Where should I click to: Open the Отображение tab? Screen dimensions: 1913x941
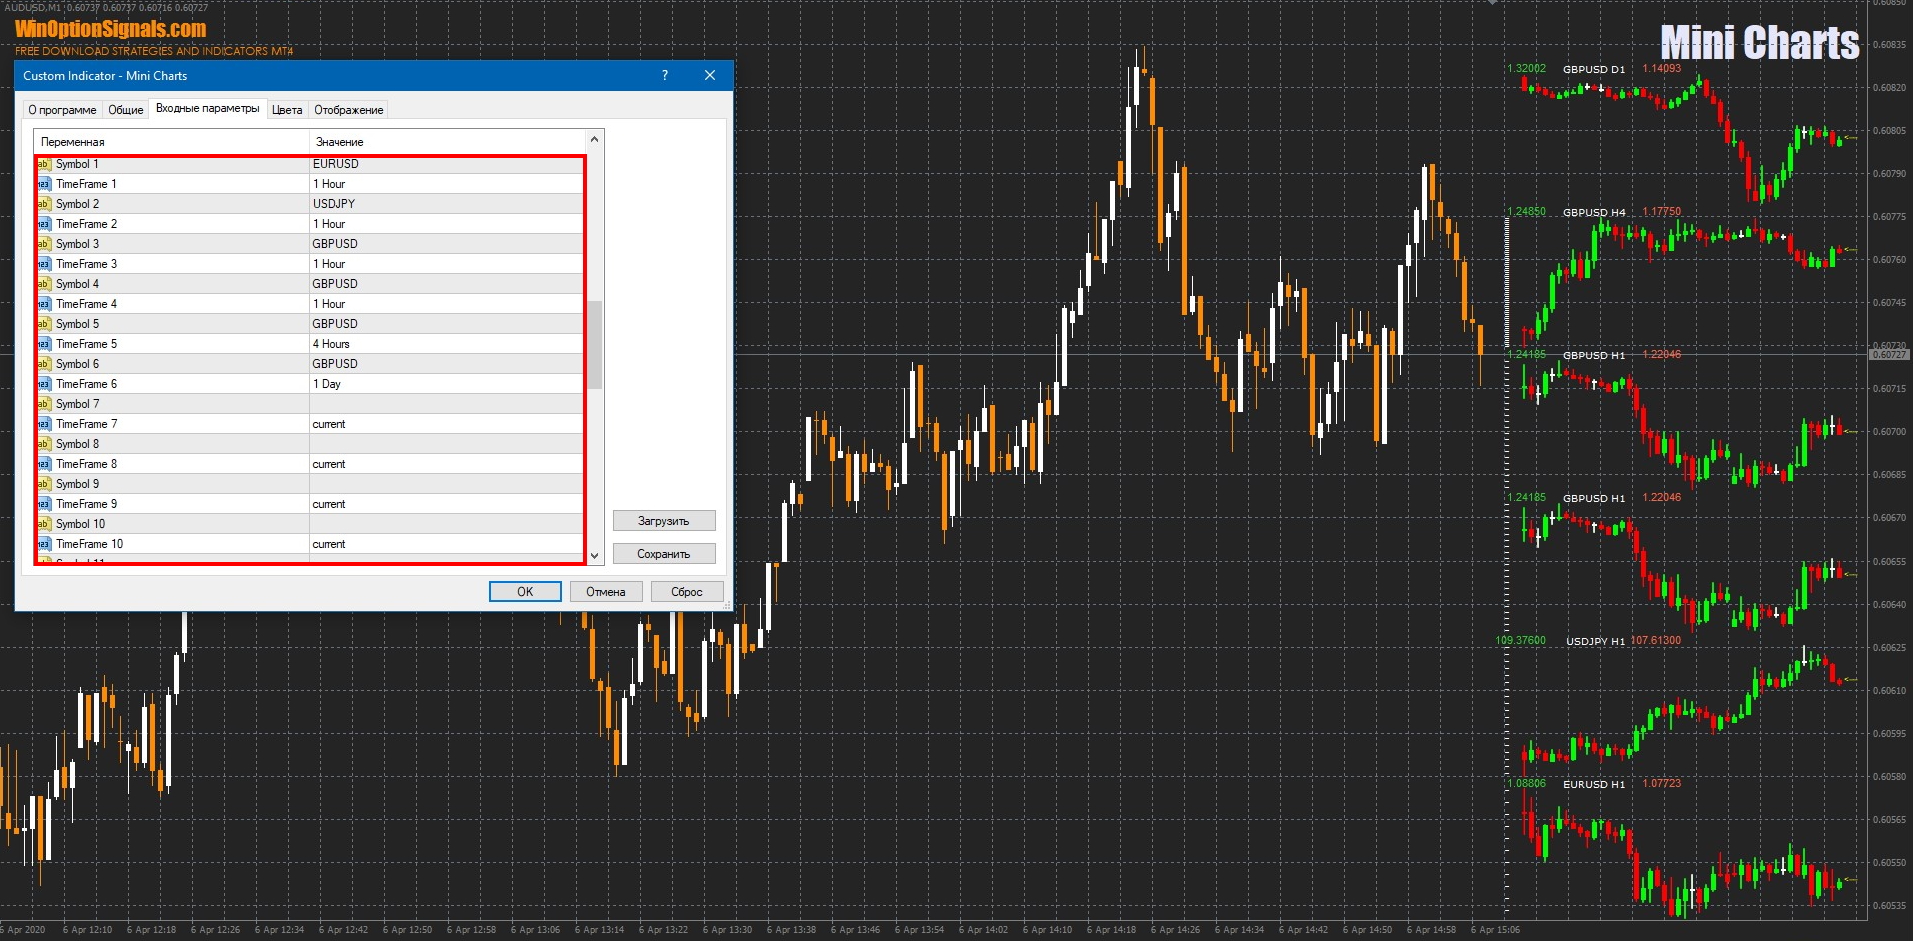click(348, 110)
